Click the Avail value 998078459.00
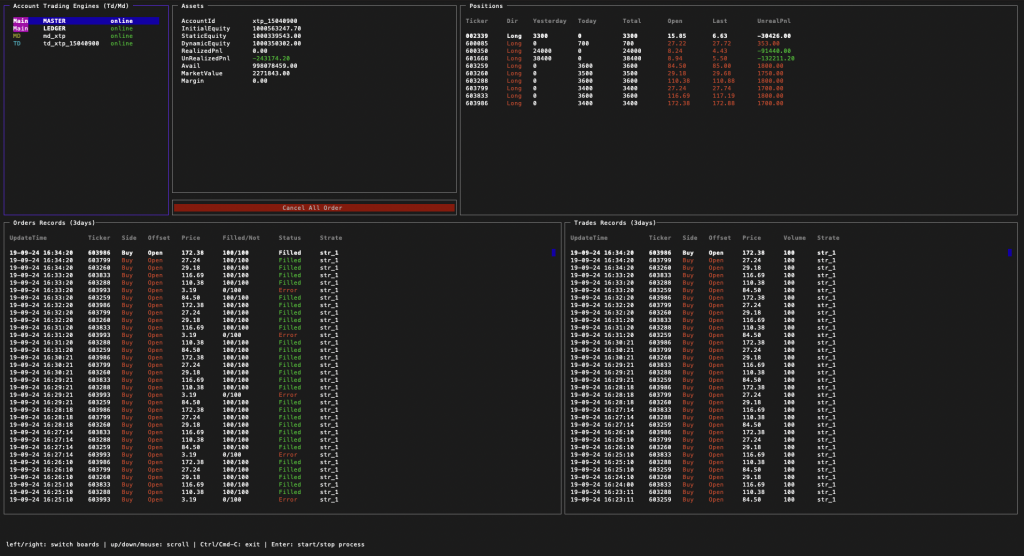1024x556 pixels. [x=275, y=66]
